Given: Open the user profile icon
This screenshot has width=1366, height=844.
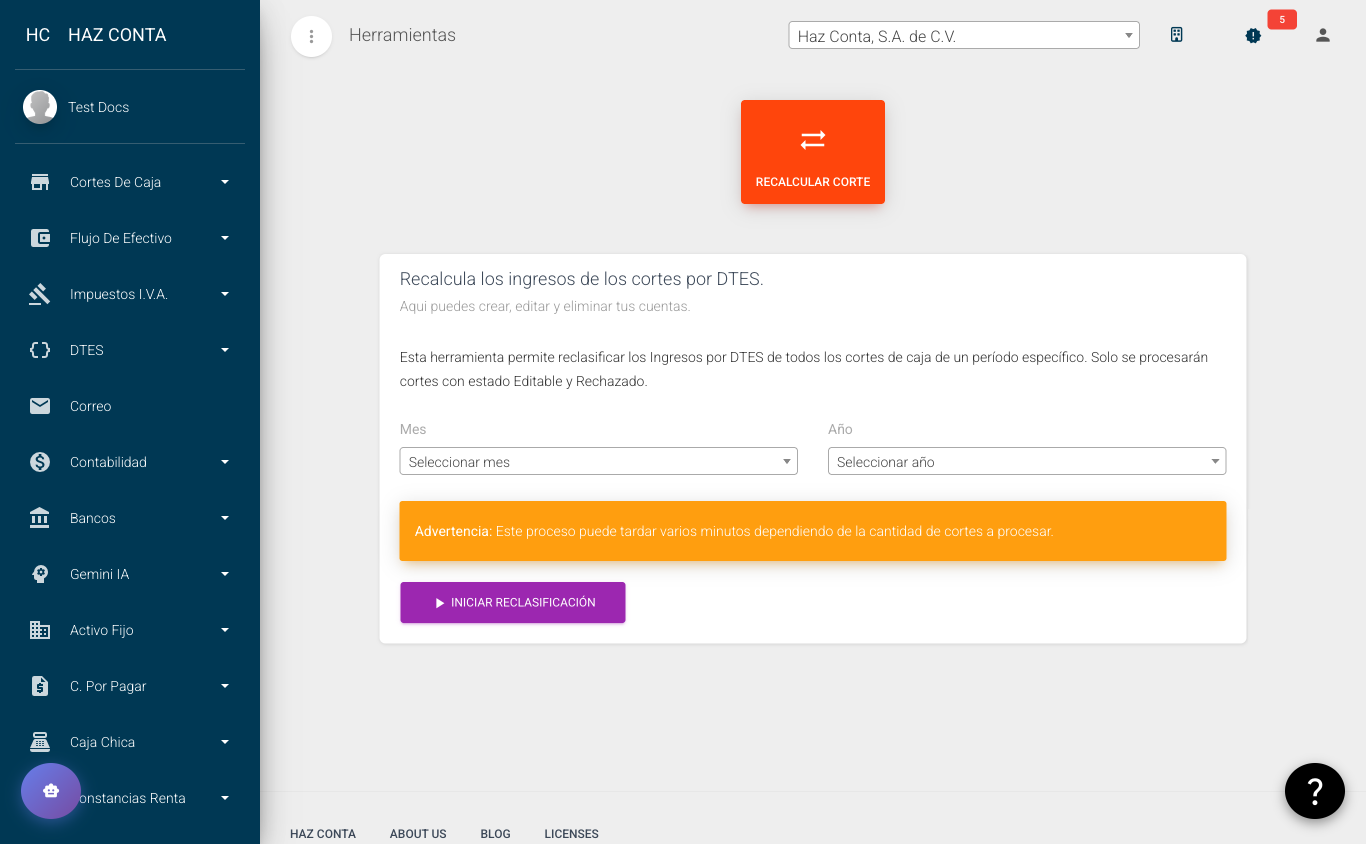Looking at the screenshot, I should (1323, 35).
